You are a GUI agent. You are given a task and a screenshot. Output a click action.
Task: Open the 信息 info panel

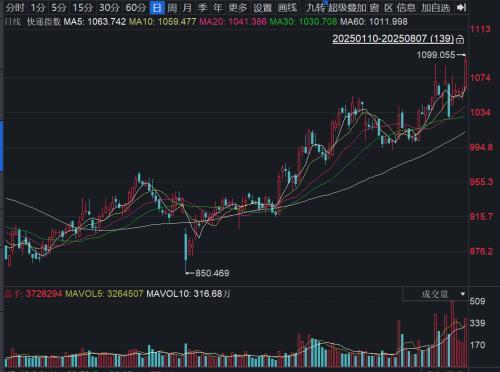[x=407, y=7]
